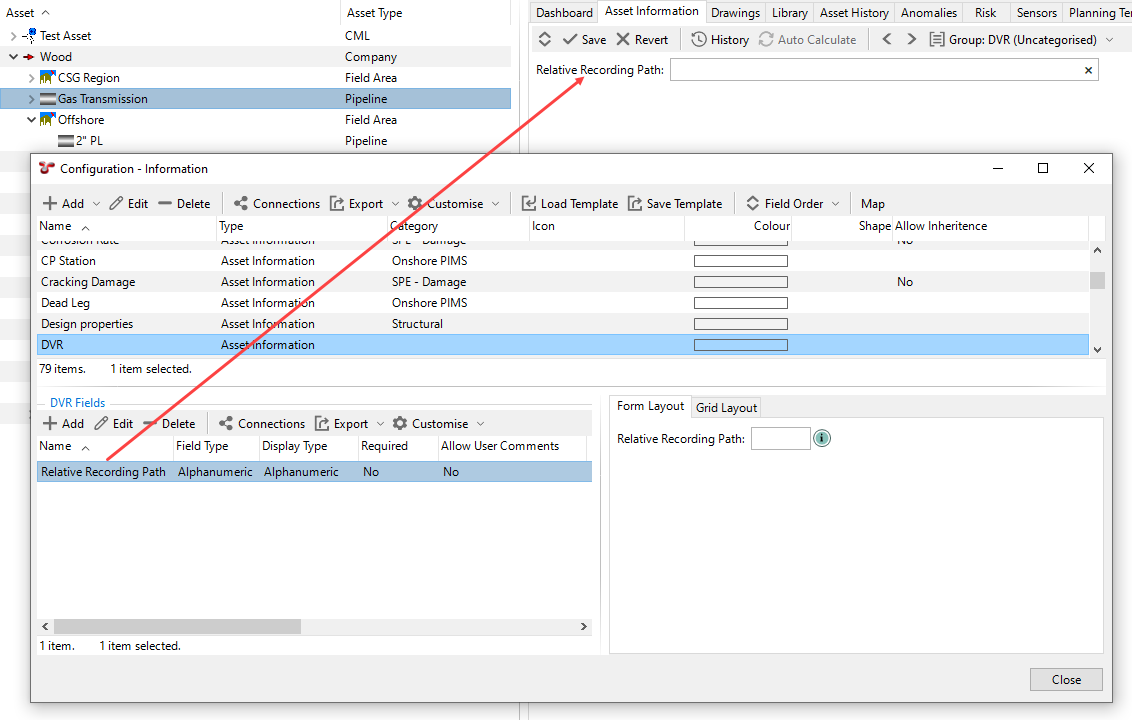This screenshot has height=720, width=1132.
Task: Select the CP Station row
Action: click(x=562, y=261)
